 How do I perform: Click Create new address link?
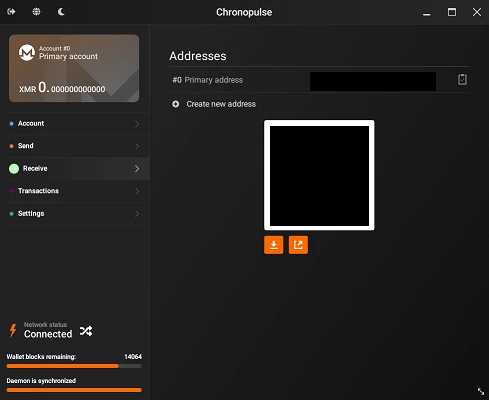pyautogui.click(x=221, y=104)
